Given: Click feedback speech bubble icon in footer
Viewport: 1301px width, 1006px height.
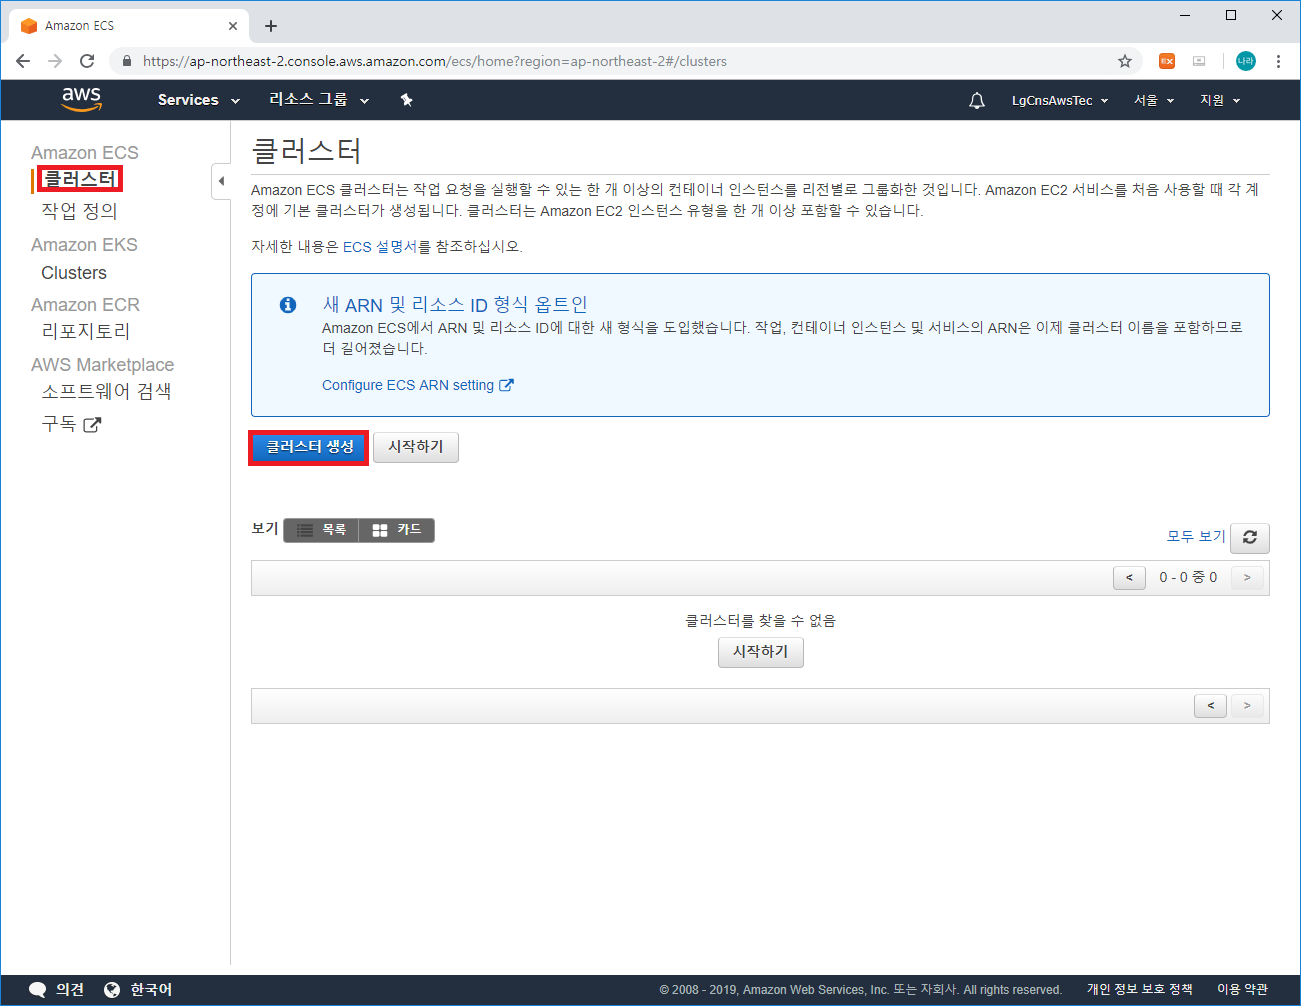Looking at the screenshot, I should pyautogui.click(x=38, y=990).
